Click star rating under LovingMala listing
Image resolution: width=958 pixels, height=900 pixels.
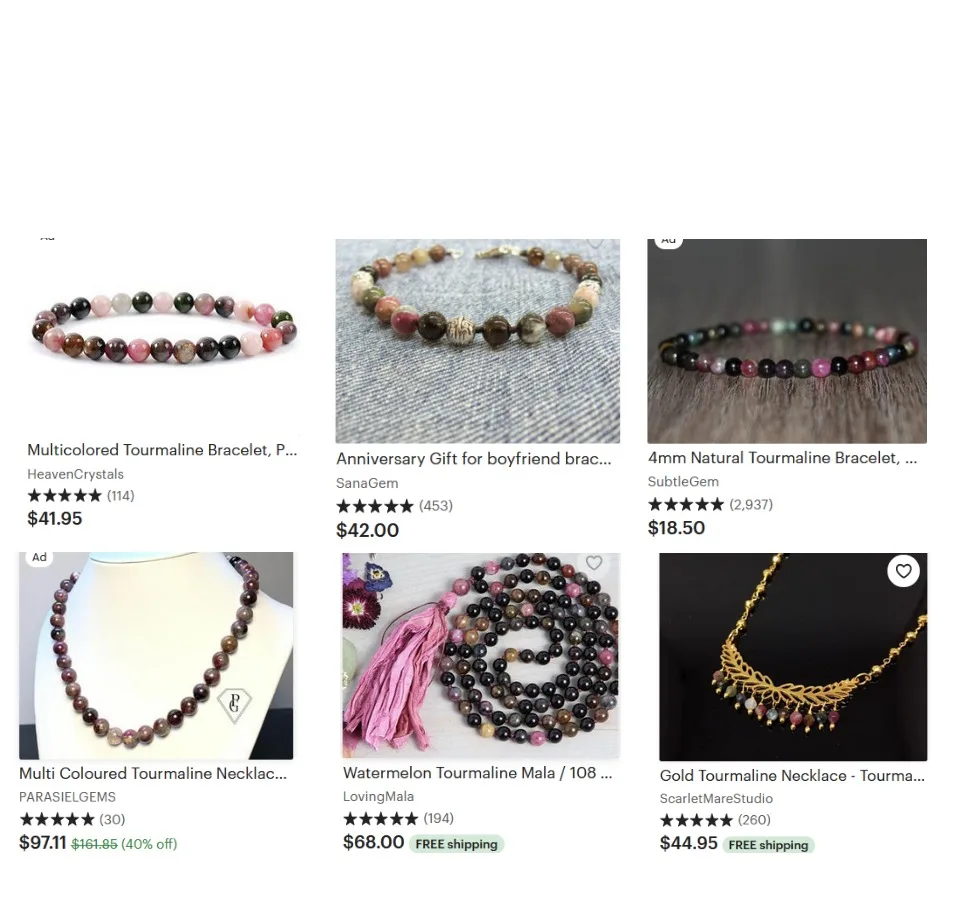pos(381,818)
